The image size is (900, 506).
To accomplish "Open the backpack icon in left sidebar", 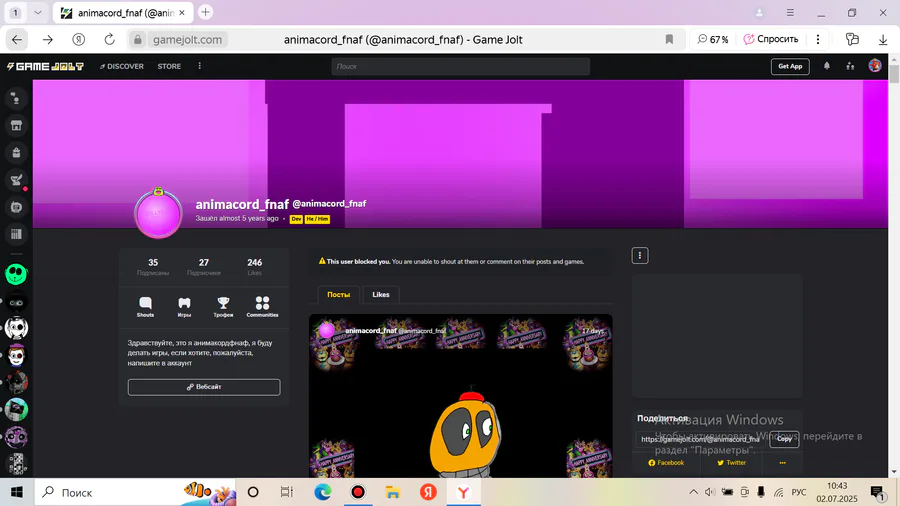I will (x=16, y=153).
